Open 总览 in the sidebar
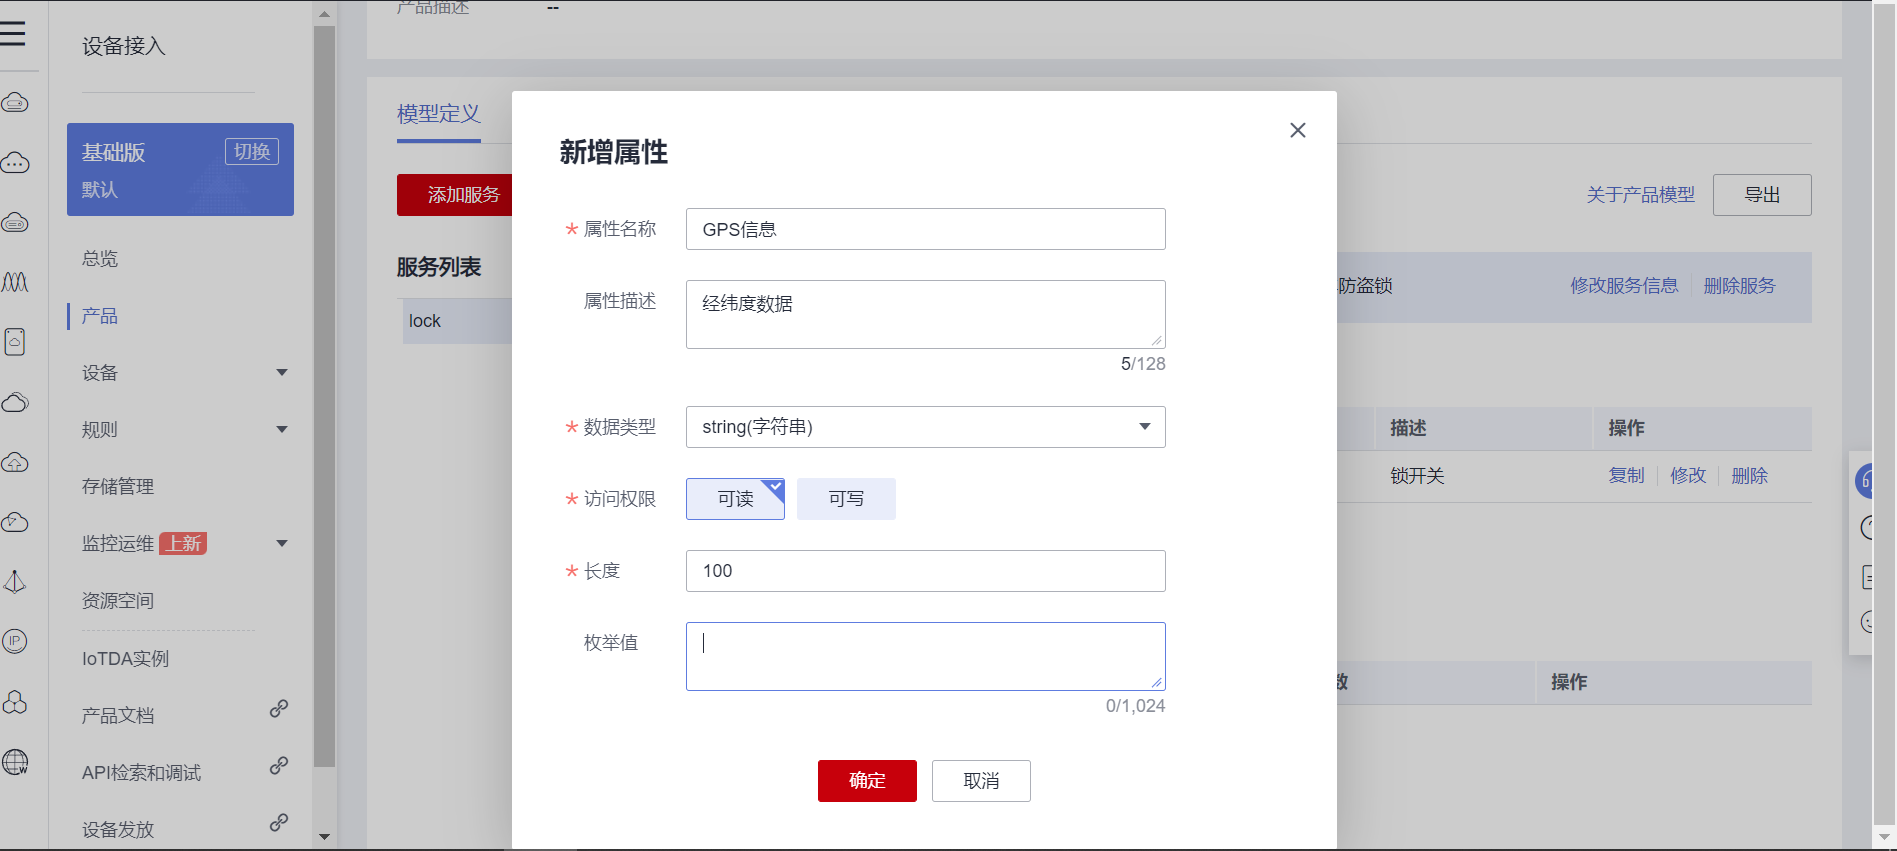 [x=100, y=259]
